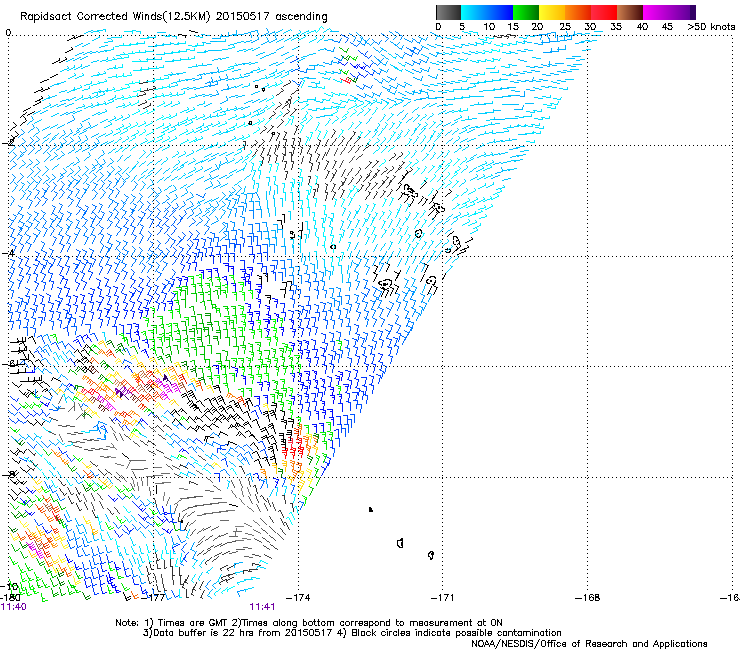Click the time label '11:40'
Screen dimensions: 740x650
coord(14,607)
